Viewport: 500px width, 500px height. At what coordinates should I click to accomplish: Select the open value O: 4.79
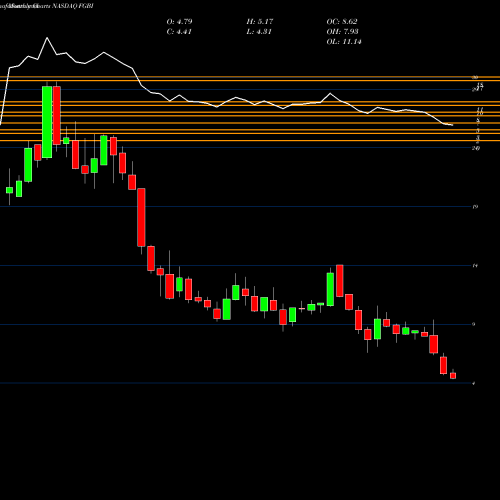point(179,22)
